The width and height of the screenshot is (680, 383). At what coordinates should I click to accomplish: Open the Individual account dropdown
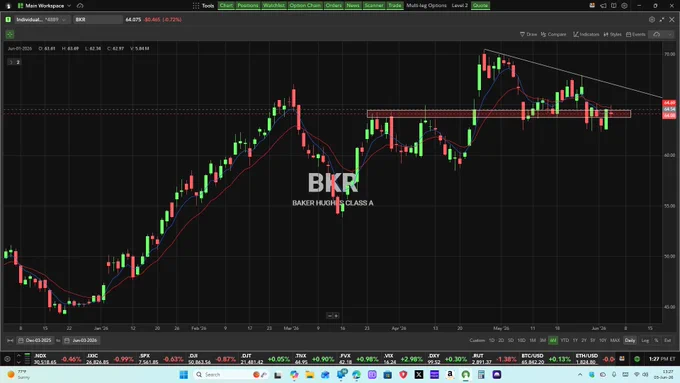[x=41, y=20]
